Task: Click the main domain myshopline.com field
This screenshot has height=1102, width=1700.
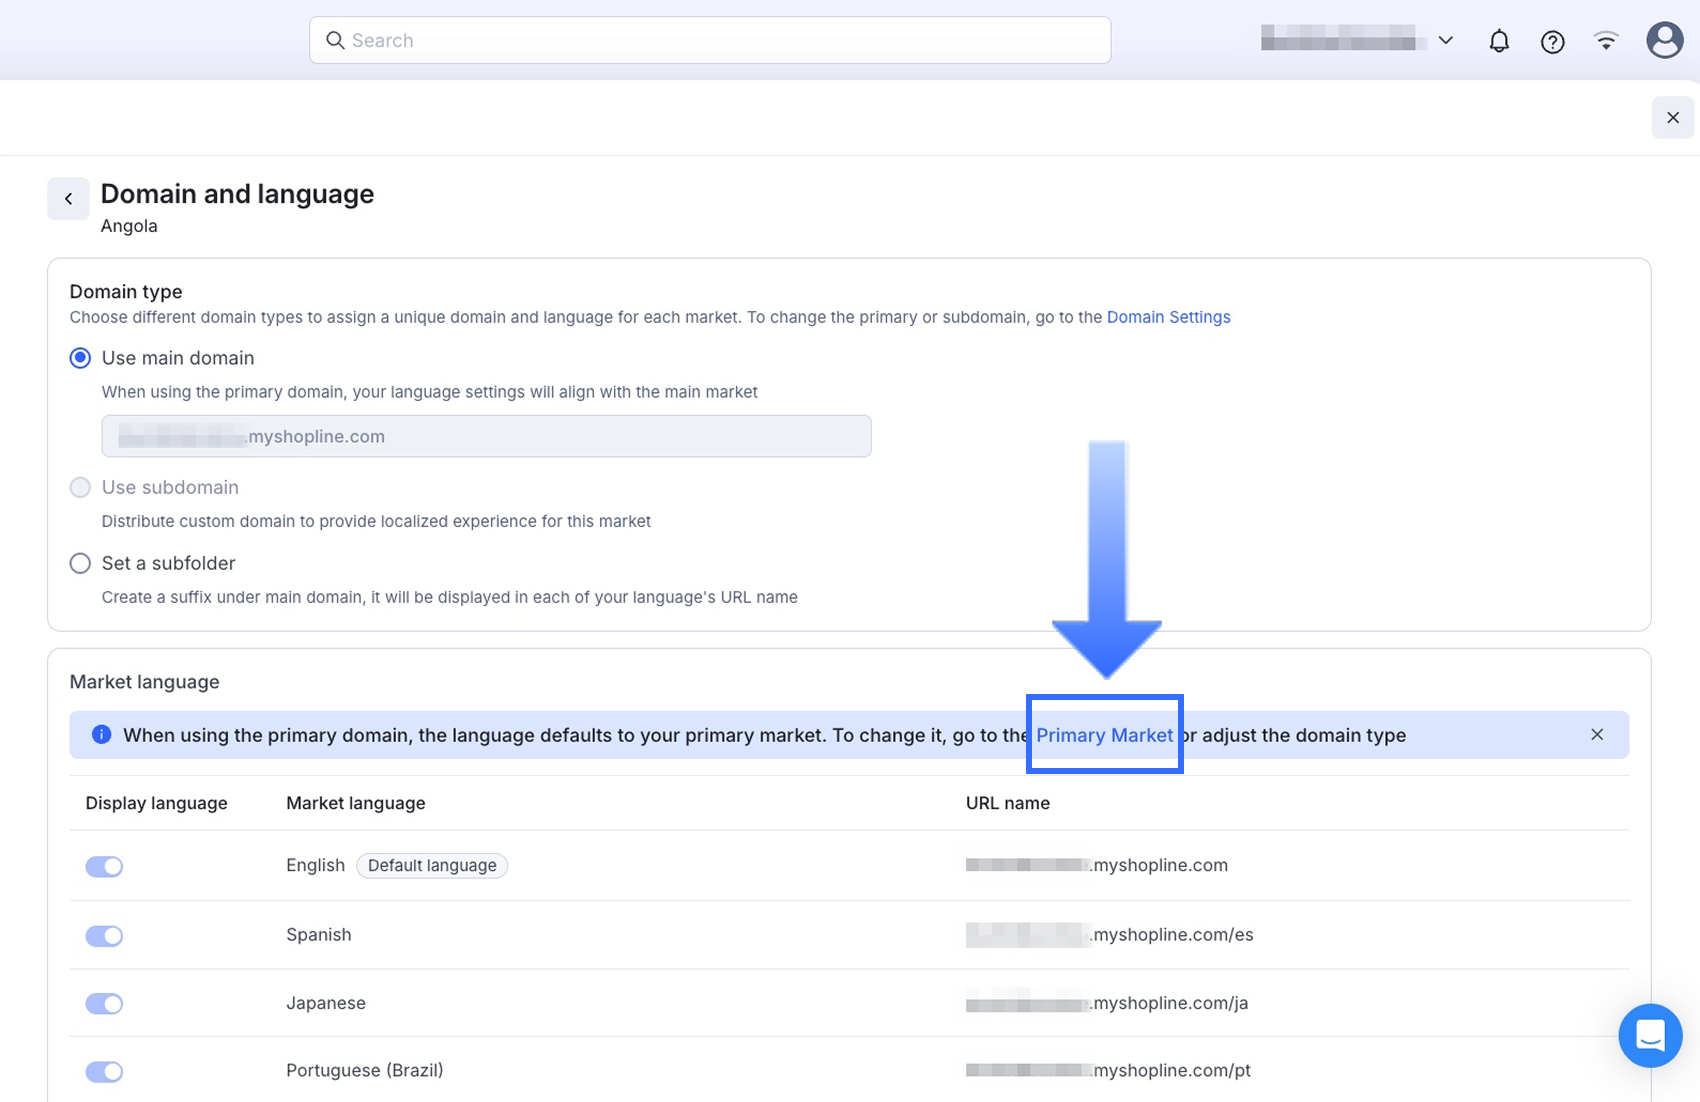Action: [x=486, y=436]
